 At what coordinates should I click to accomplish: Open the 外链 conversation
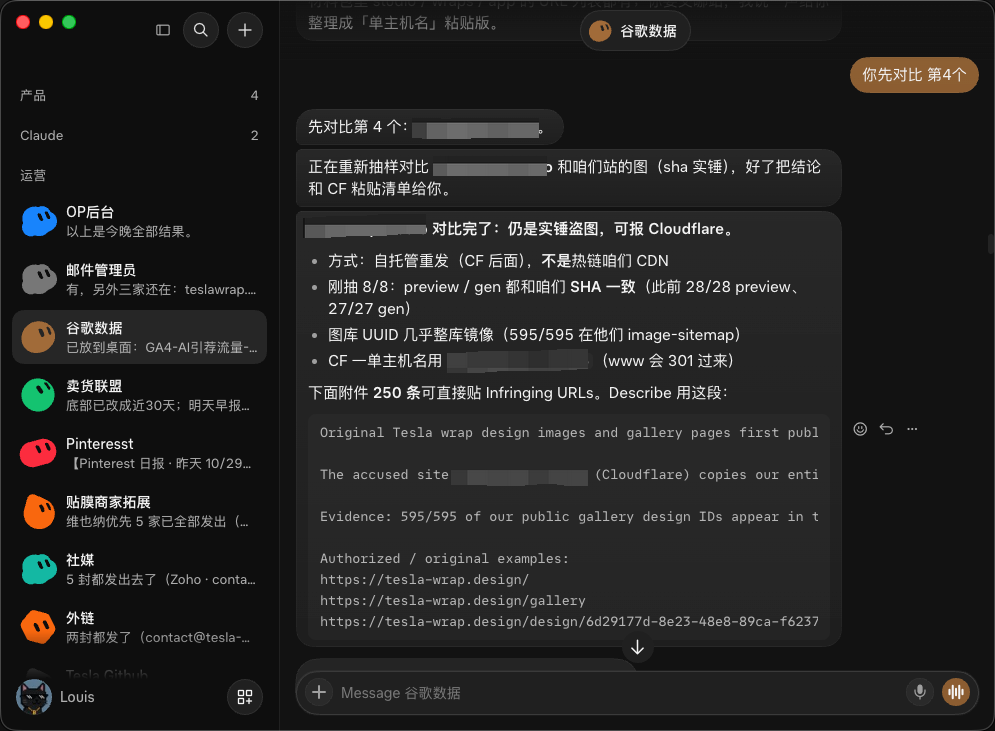(140, 627)
